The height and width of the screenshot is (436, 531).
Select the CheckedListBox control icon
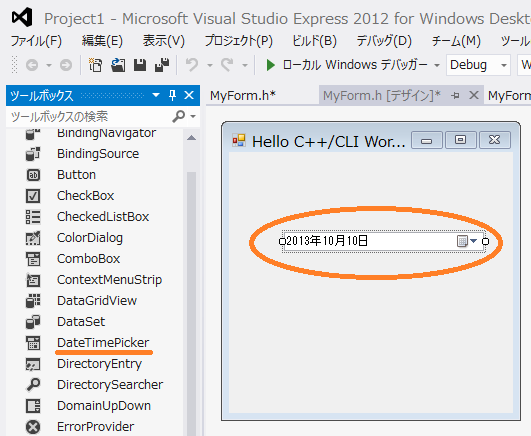(x=33, y=217)
